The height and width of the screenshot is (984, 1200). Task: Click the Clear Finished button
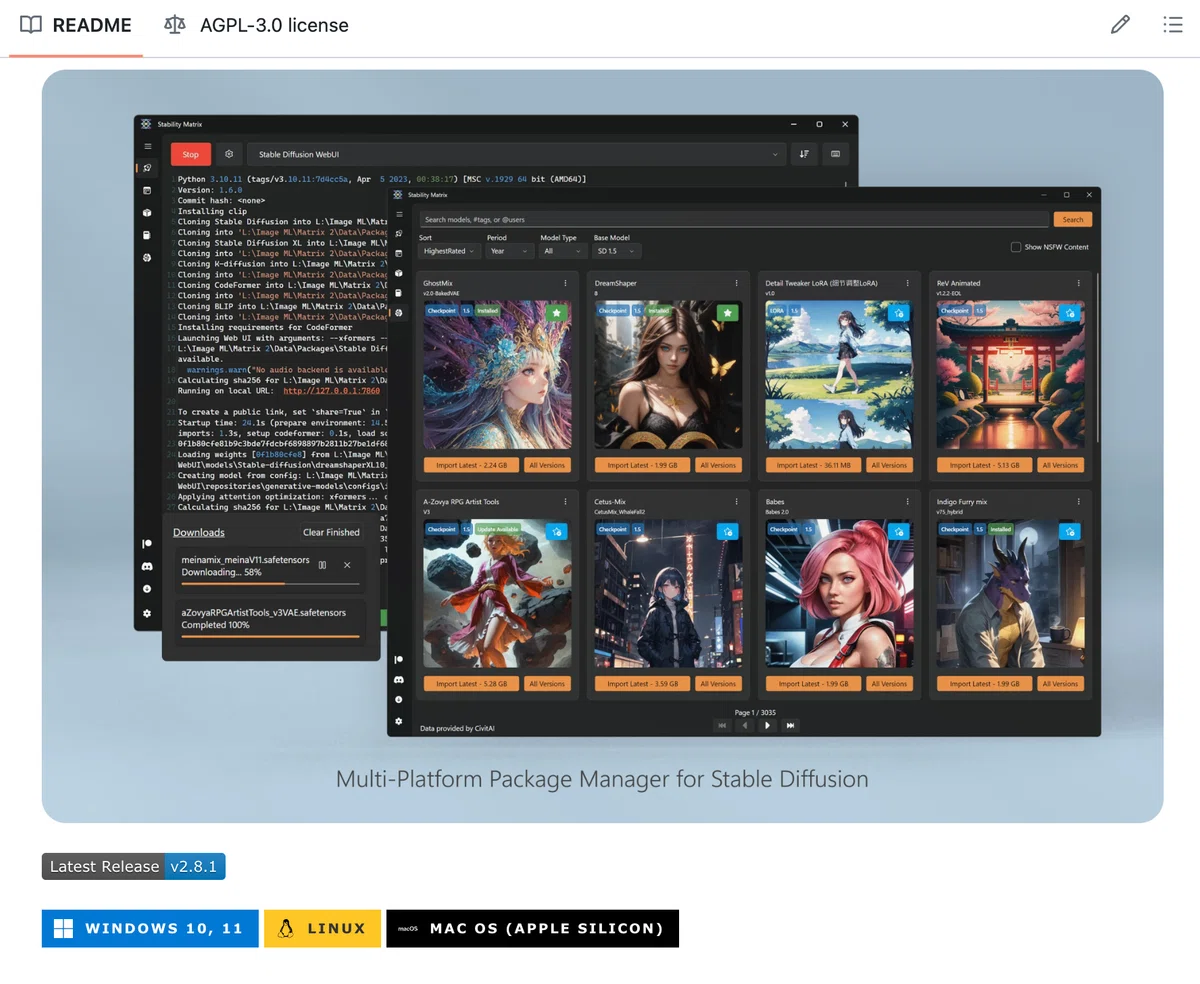coord(331,532)
